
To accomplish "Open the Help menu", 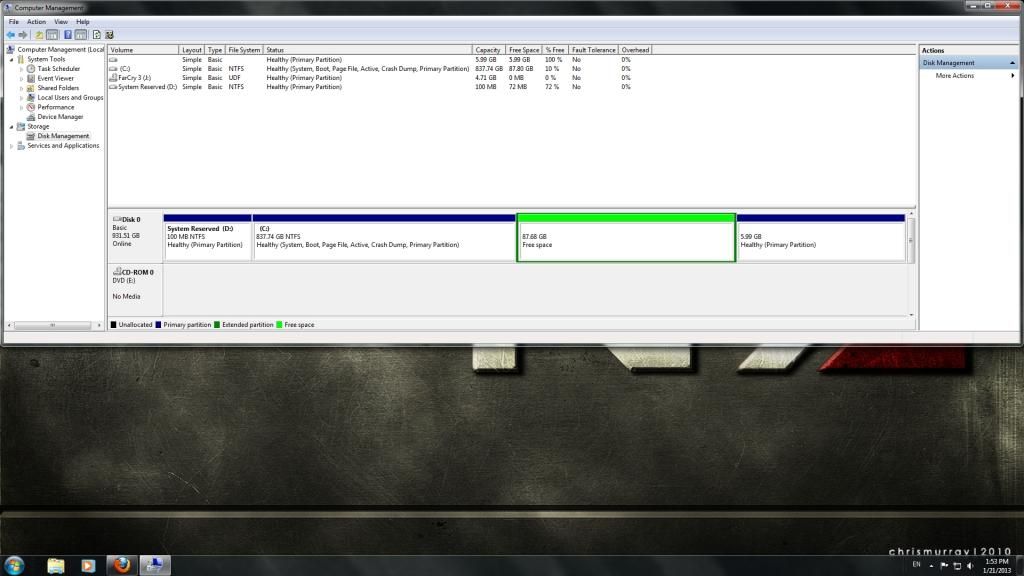I will [83, 22].
